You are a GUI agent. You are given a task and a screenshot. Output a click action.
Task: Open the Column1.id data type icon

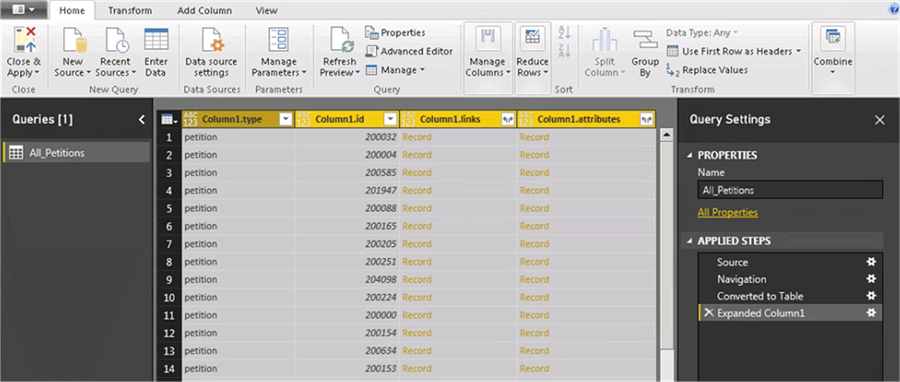(x=303, y=119)
